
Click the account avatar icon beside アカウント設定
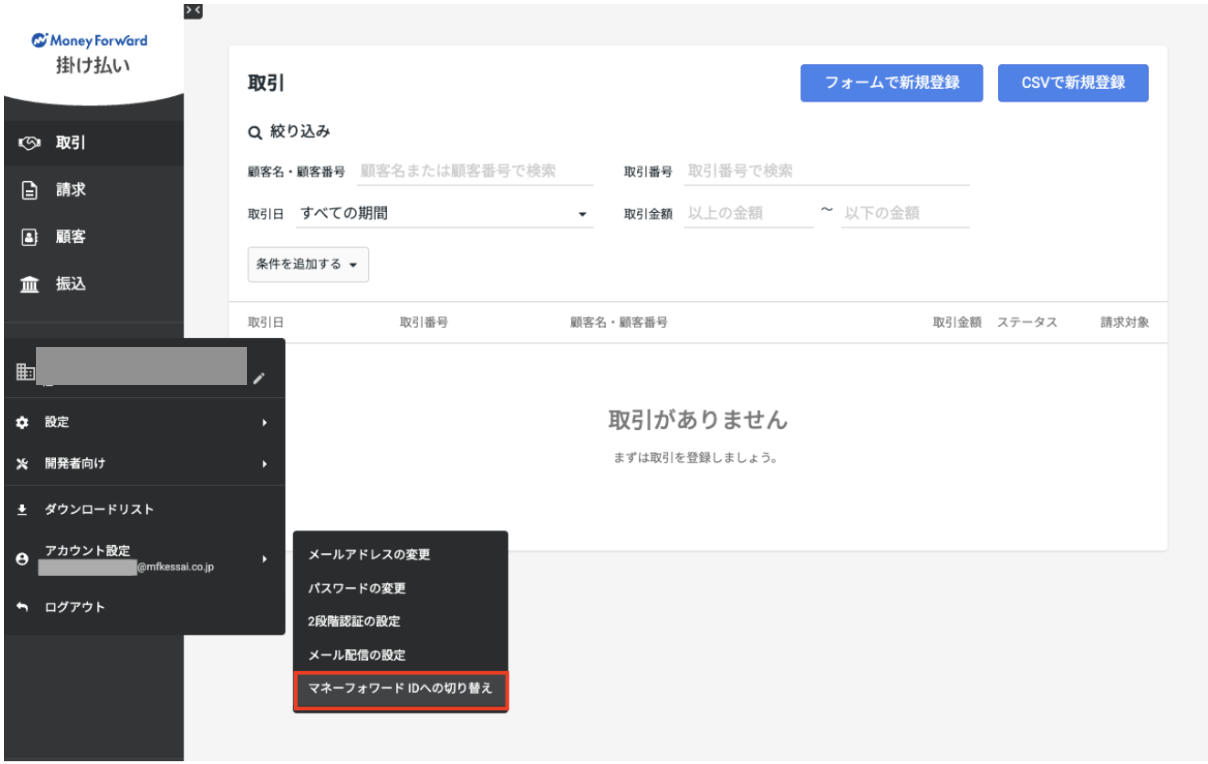coord(23,560)
